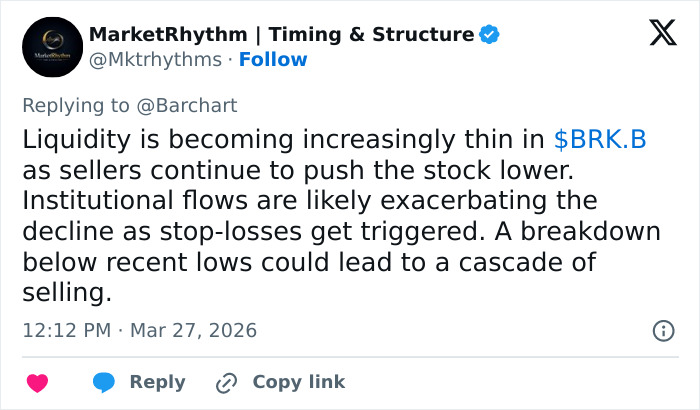Click the chain link copy icon
700x410 pixels.
pyautogui.click(x=227, y=382)
